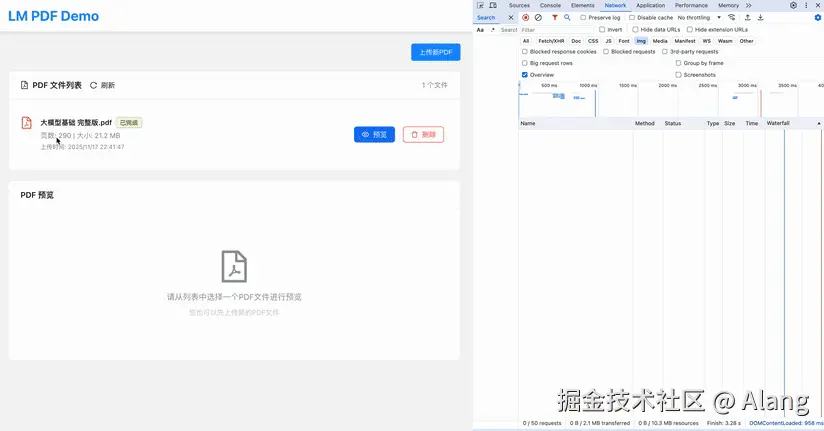The height and width of the screenshot is (431, 824).
Task: Switch to Application tab
Action: pos(651,5)
